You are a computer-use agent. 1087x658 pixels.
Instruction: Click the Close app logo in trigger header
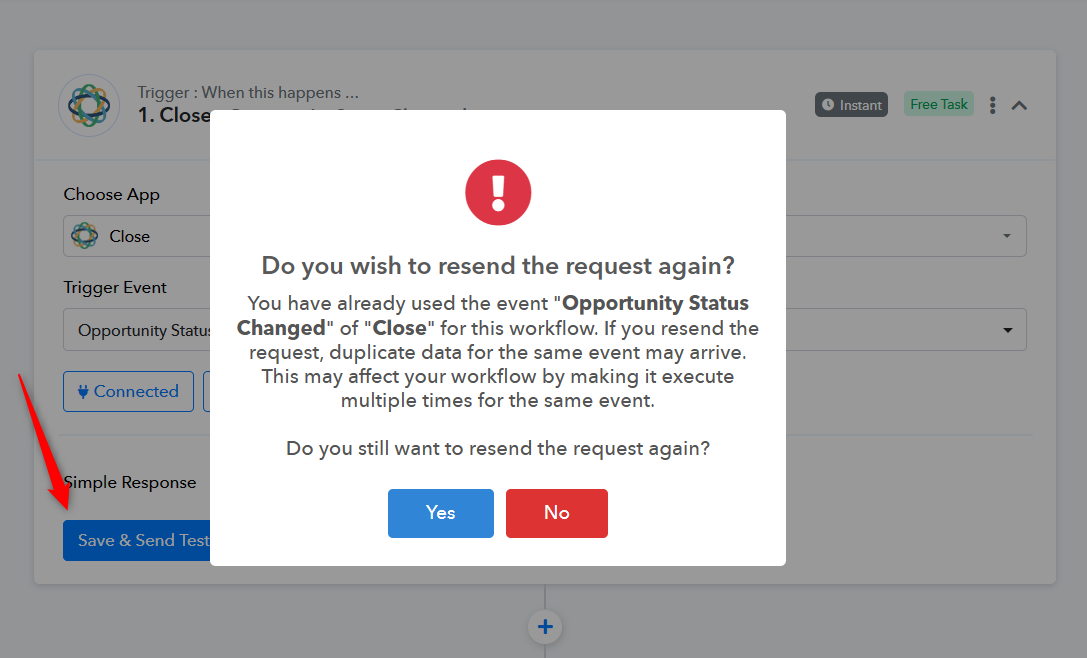tap(89, 105)
